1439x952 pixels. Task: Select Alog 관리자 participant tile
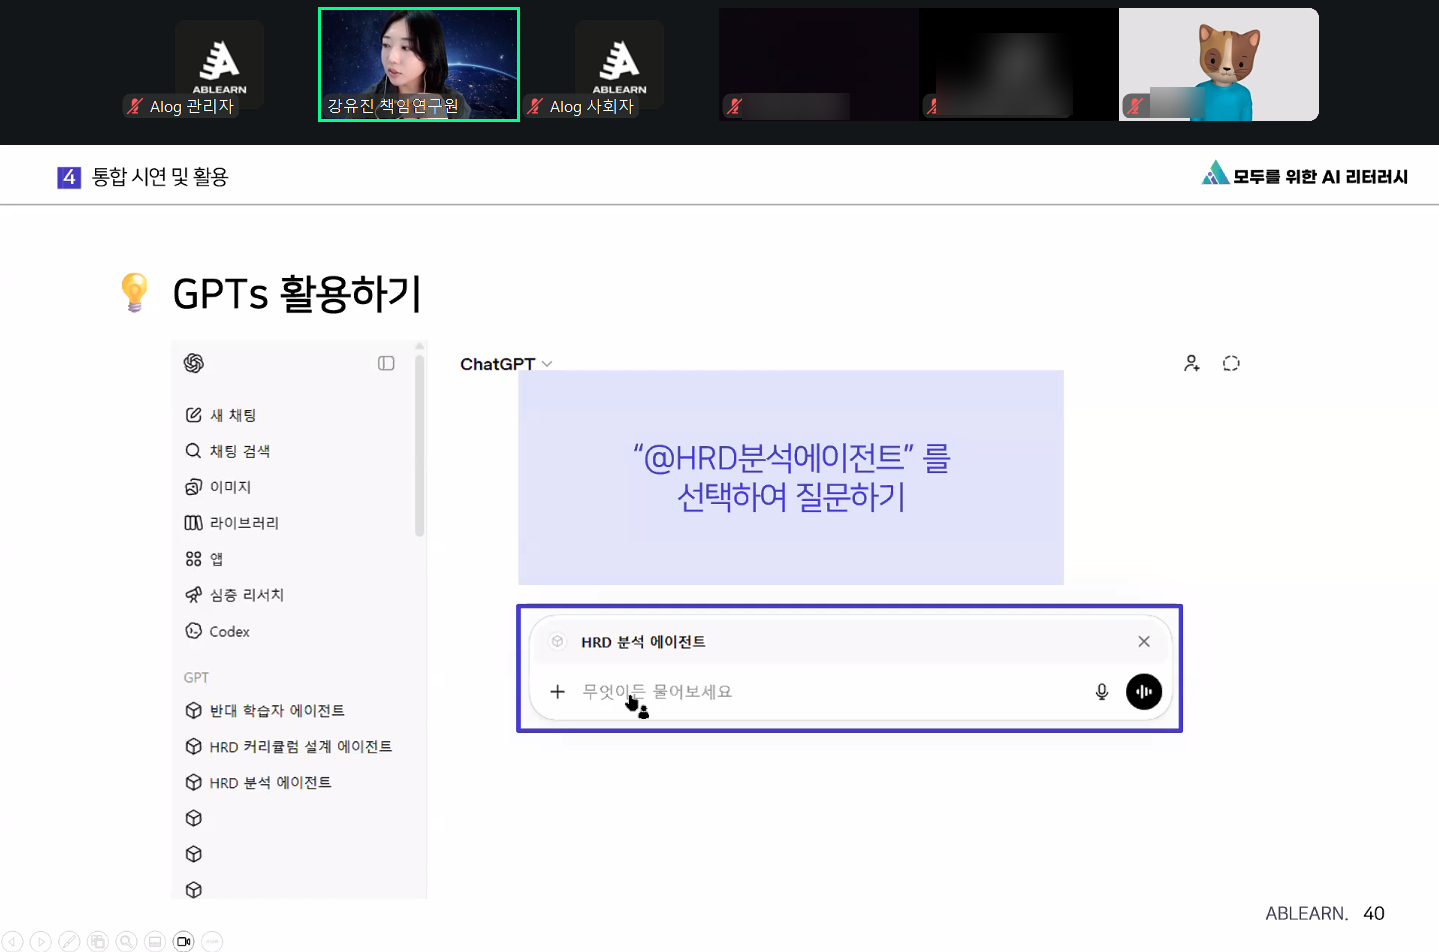(219, 65)
